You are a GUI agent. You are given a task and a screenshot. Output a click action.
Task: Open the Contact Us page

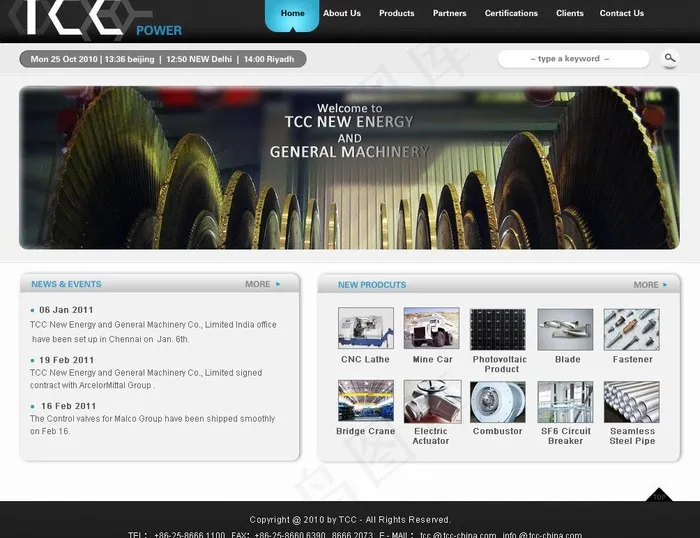[621, 14]
